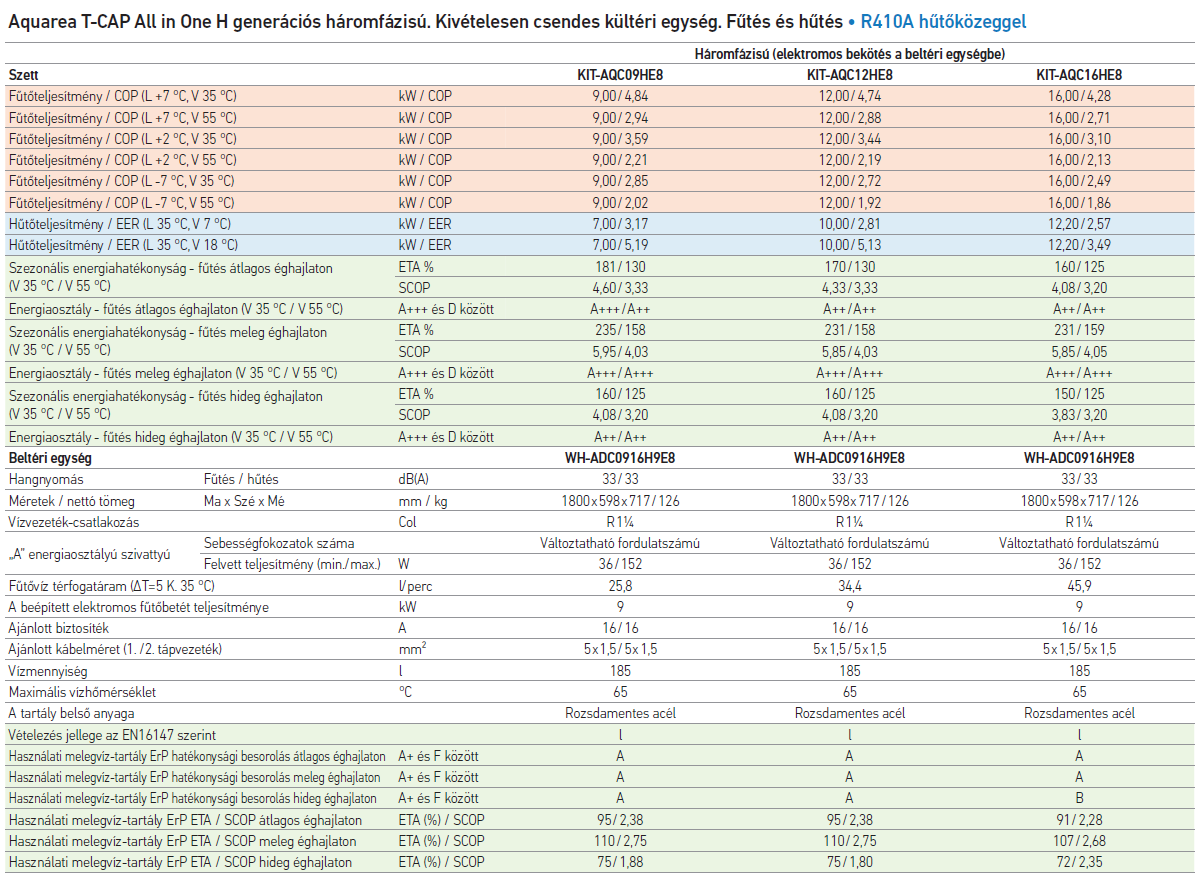Click the KIT-AQC12HE8 column header

[849, 75]
